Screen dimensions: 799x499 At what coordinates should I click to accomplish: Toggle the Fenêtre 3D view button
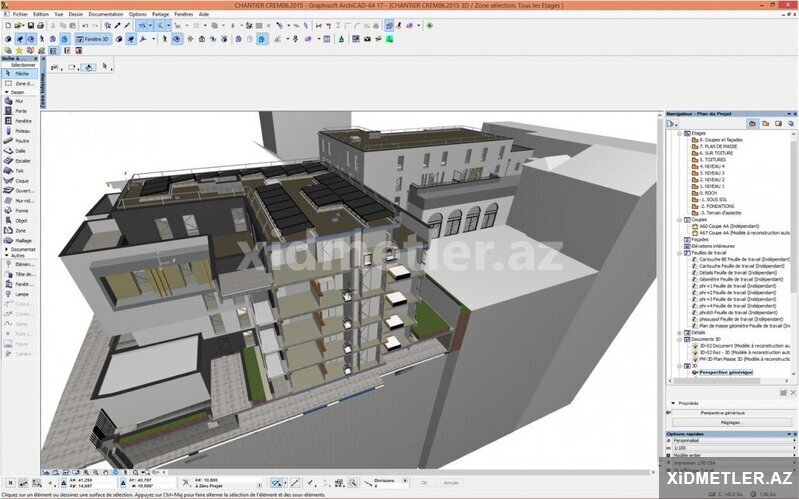click(94, 39)
